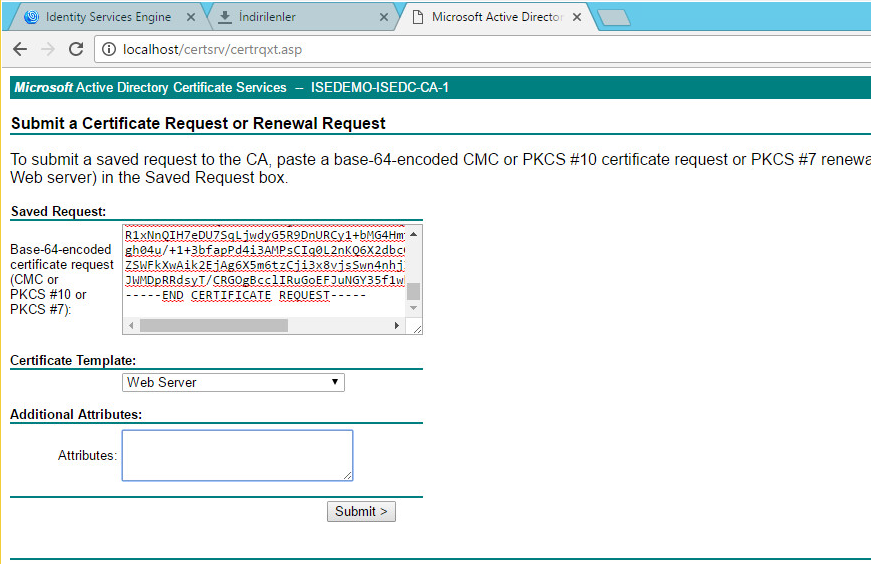Click the resize grip of Saved Request box
The image size is (871, 564).
[x=417, y=330]
